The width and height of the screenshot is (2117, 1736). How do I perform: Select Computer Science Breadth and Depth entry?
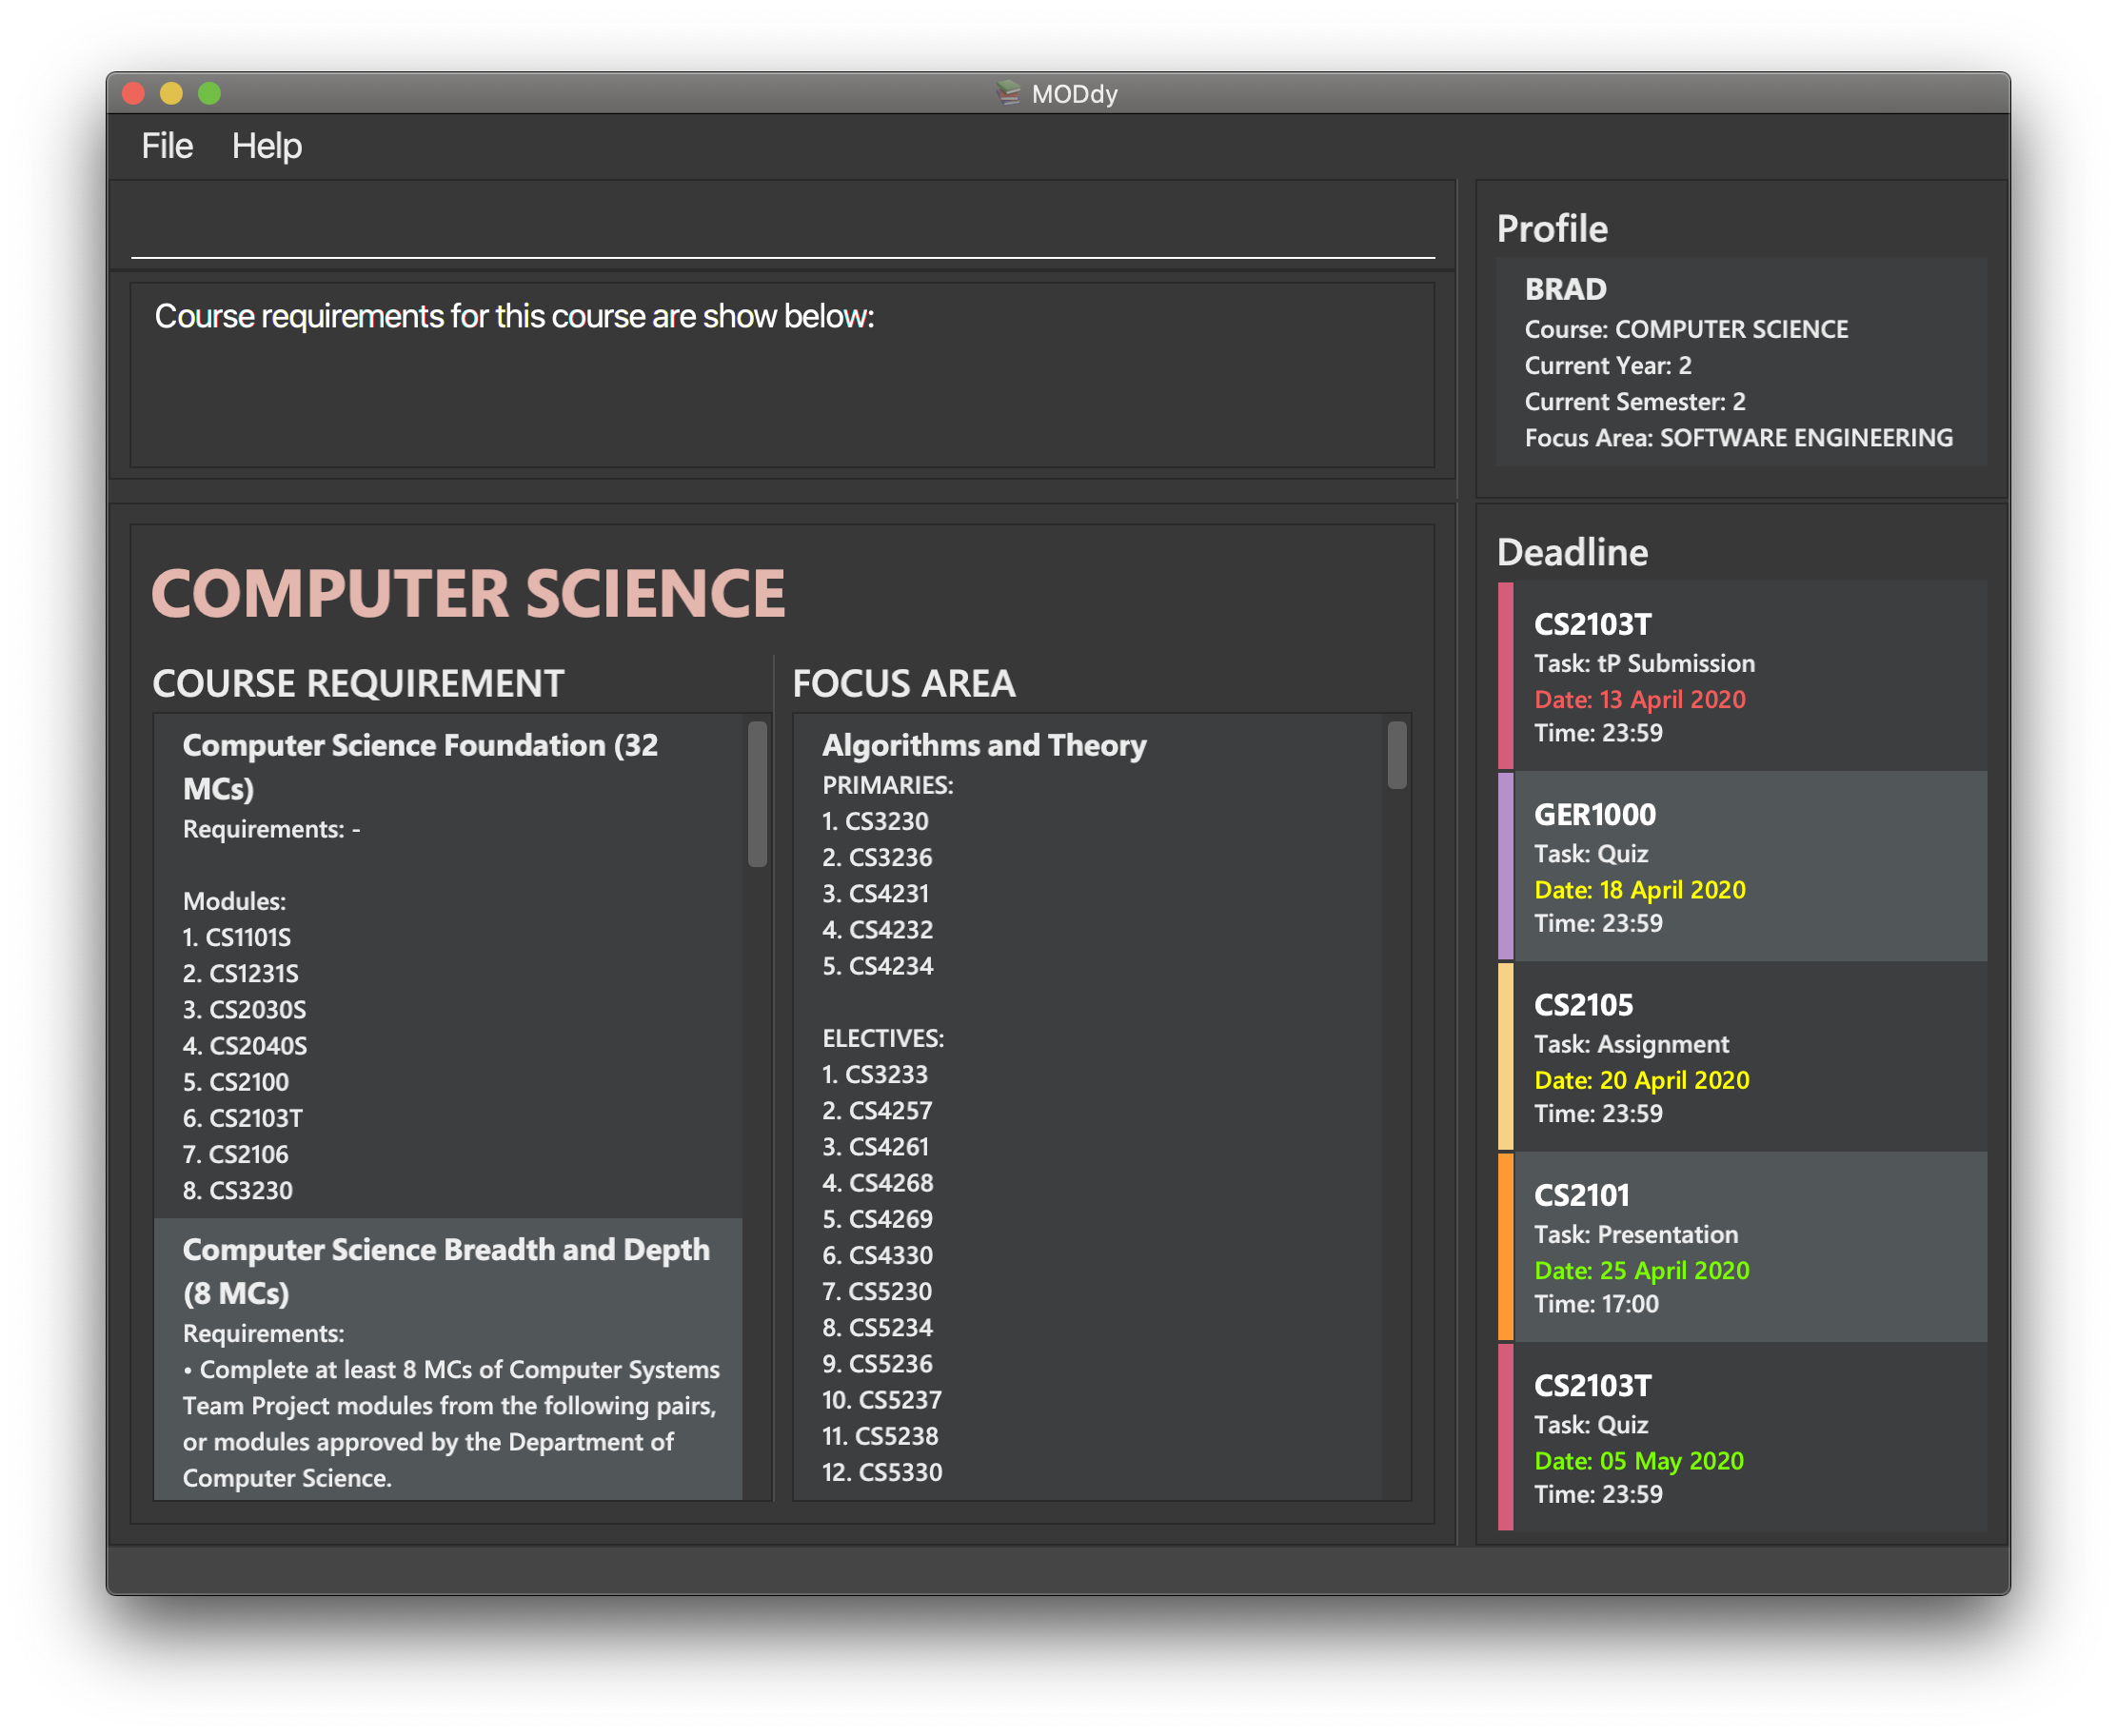449,1359
